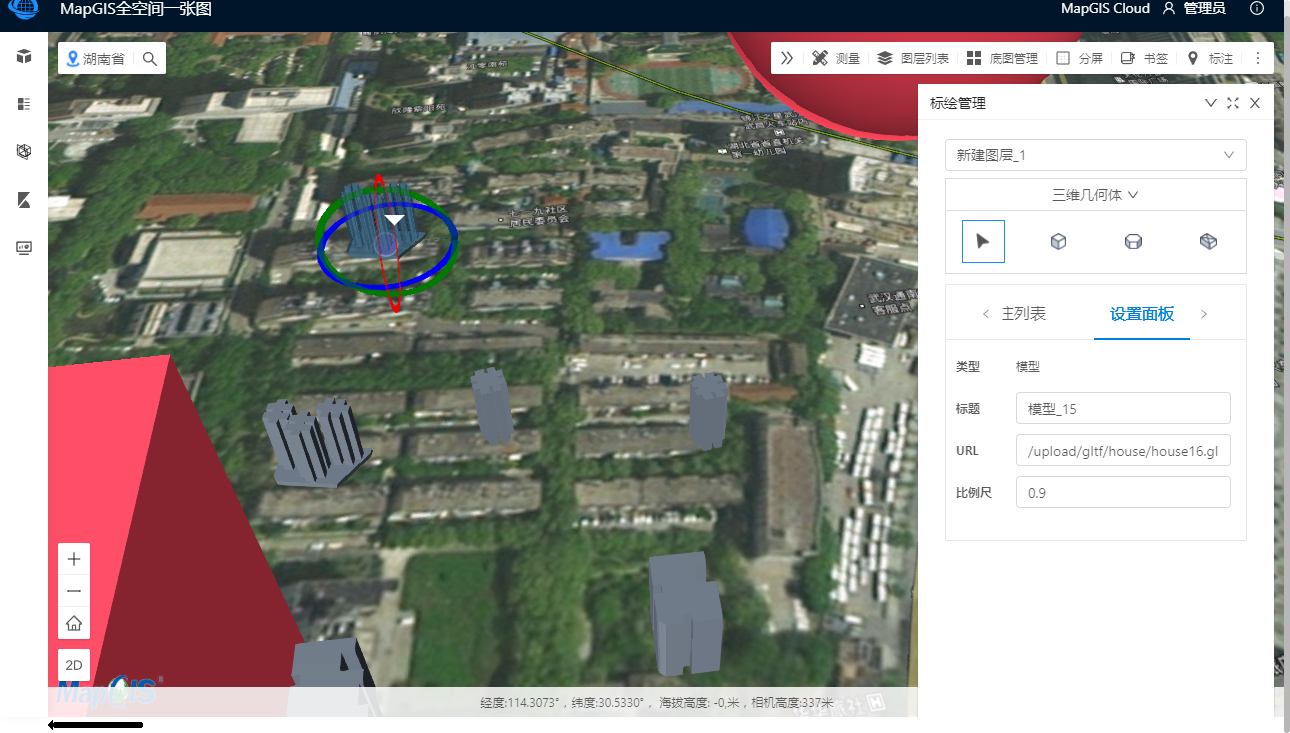Click the info icon in header
Image resolution: width=1290 pixels, height=733 pixels.
(x=1257, y=8)
